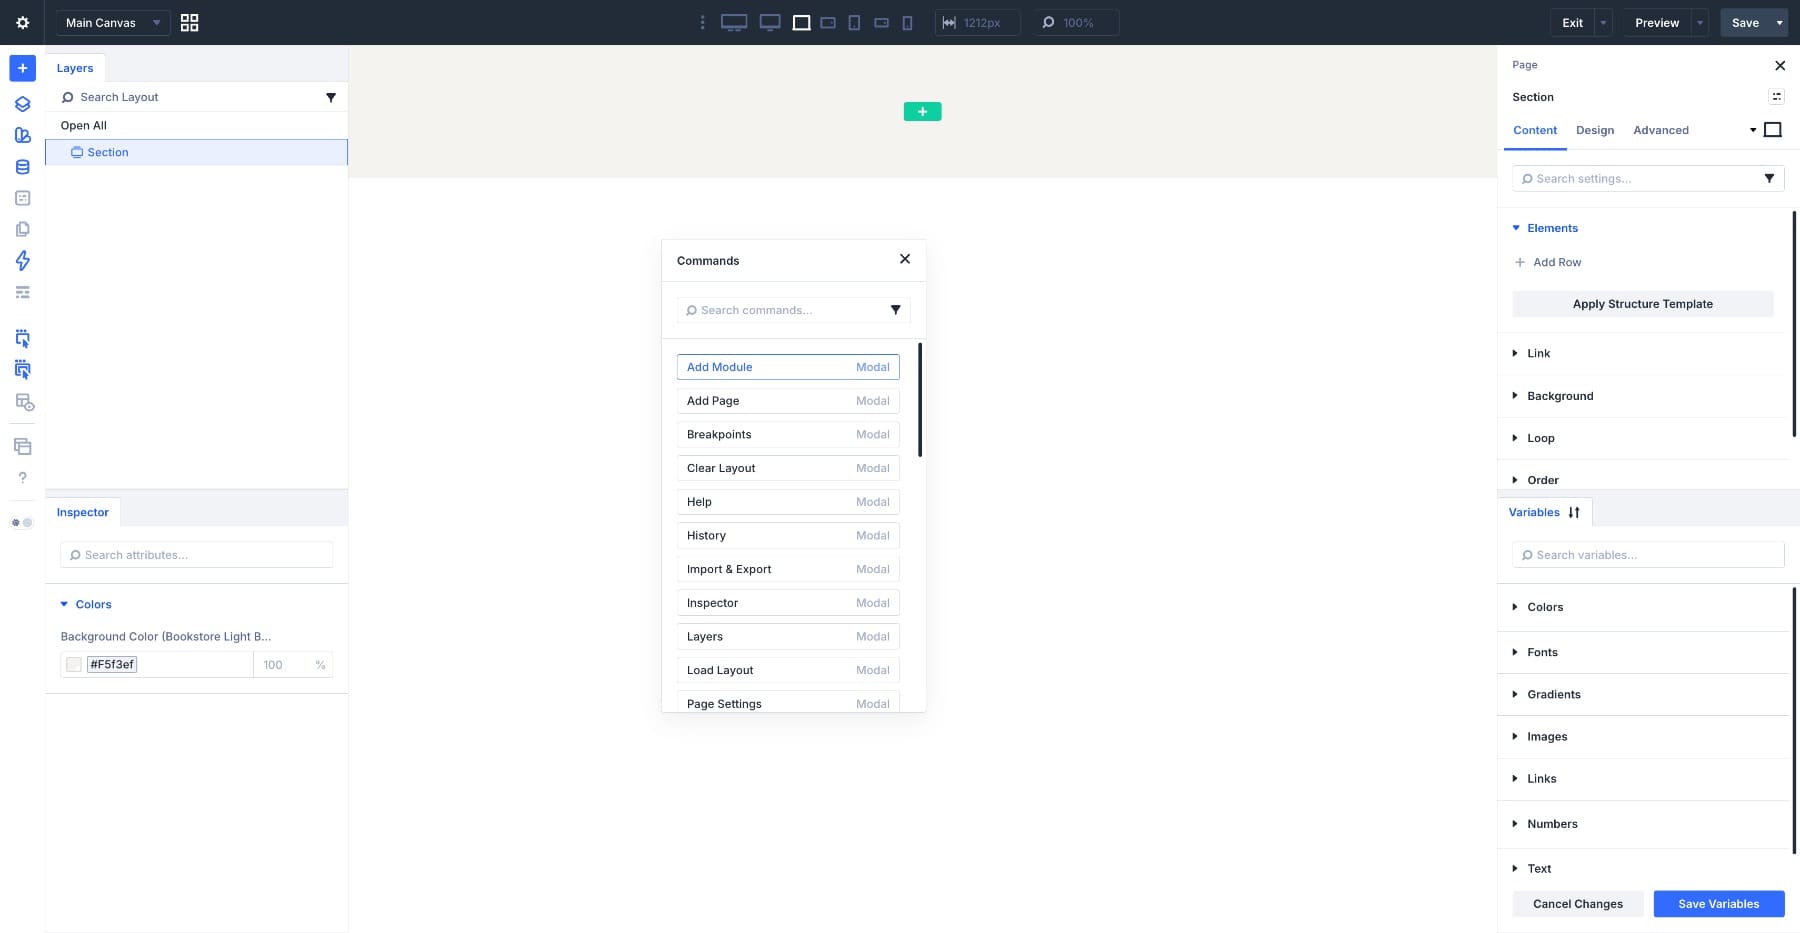Click the responsive frame icon beside the Advanced tab
Image resolution: width=1800 pixels, height=933 pixels.
(1772, 130)
